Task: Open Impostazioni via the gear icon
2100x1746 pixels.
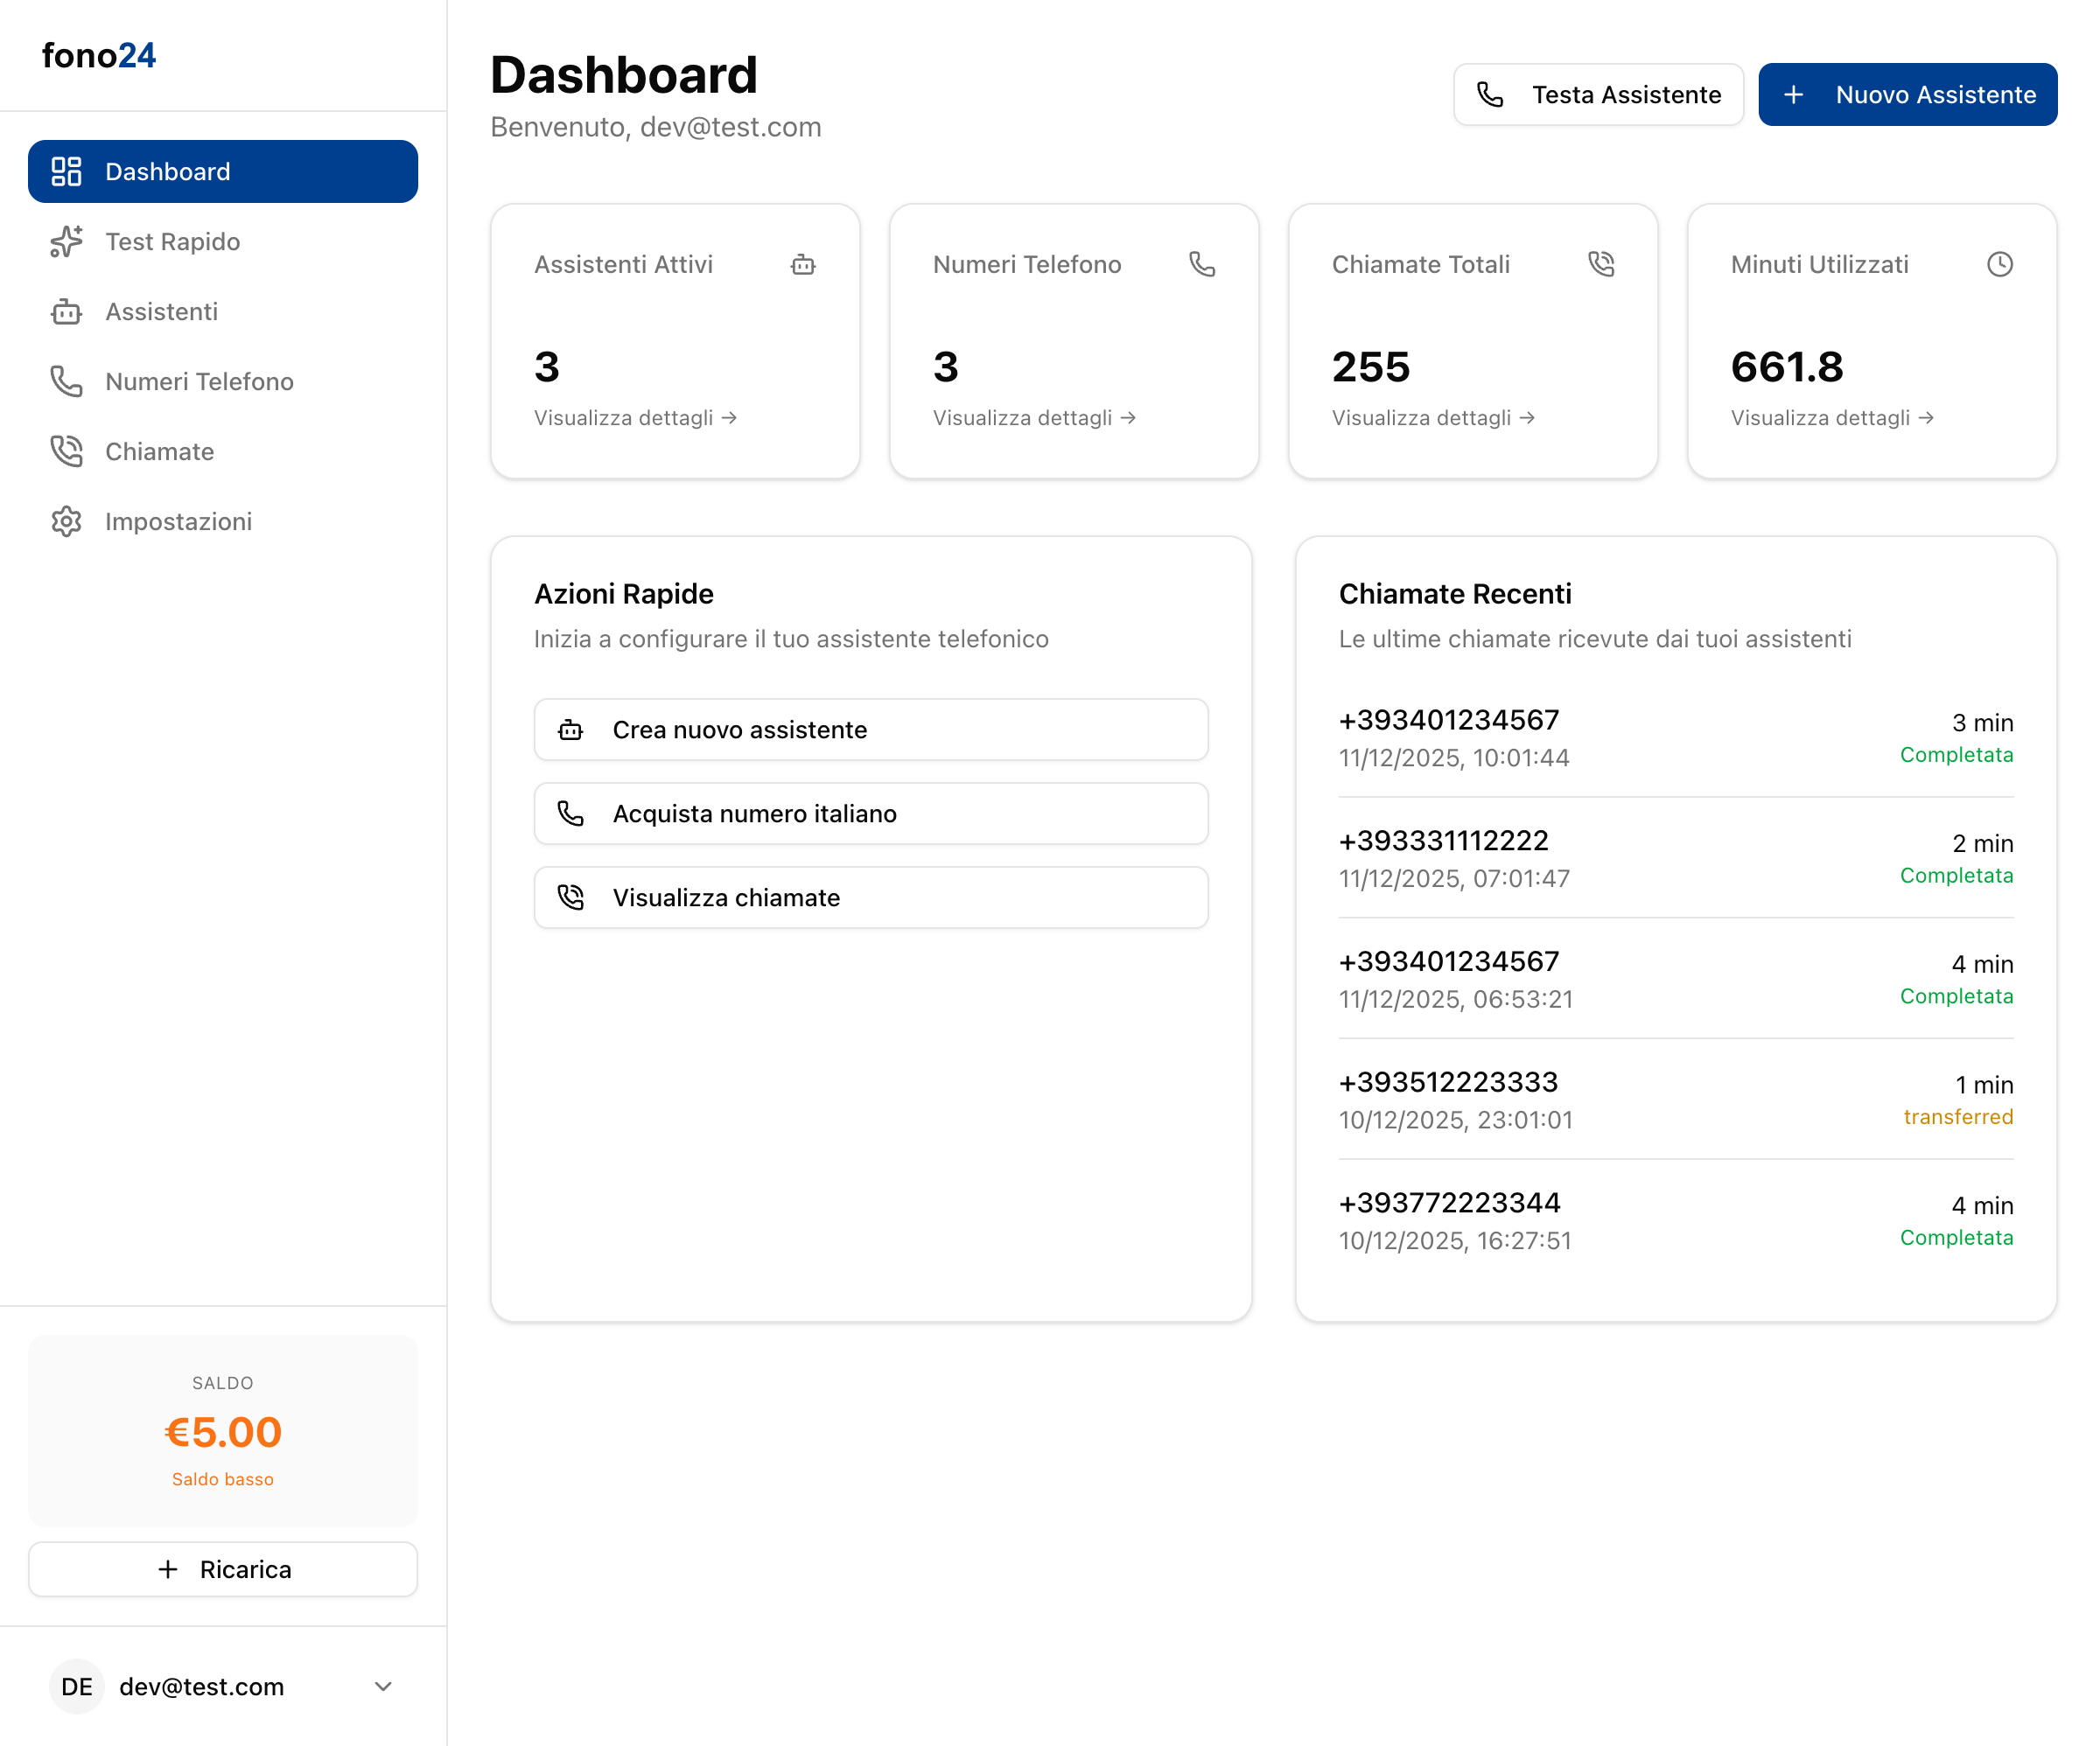Action: click(65, 521)
